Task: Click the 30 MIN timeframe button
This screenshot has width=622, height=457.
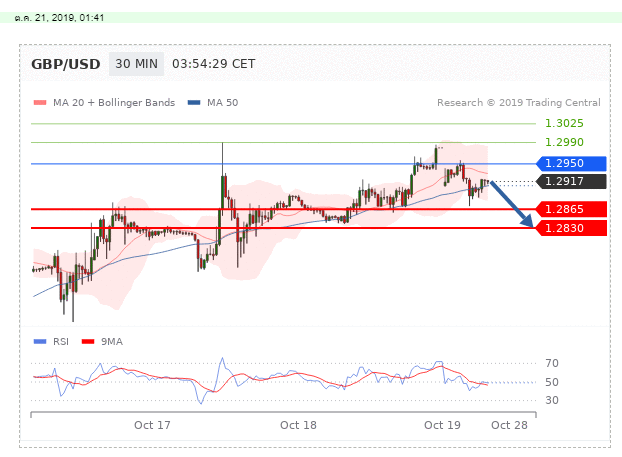Action: click(x=136, y=64)
